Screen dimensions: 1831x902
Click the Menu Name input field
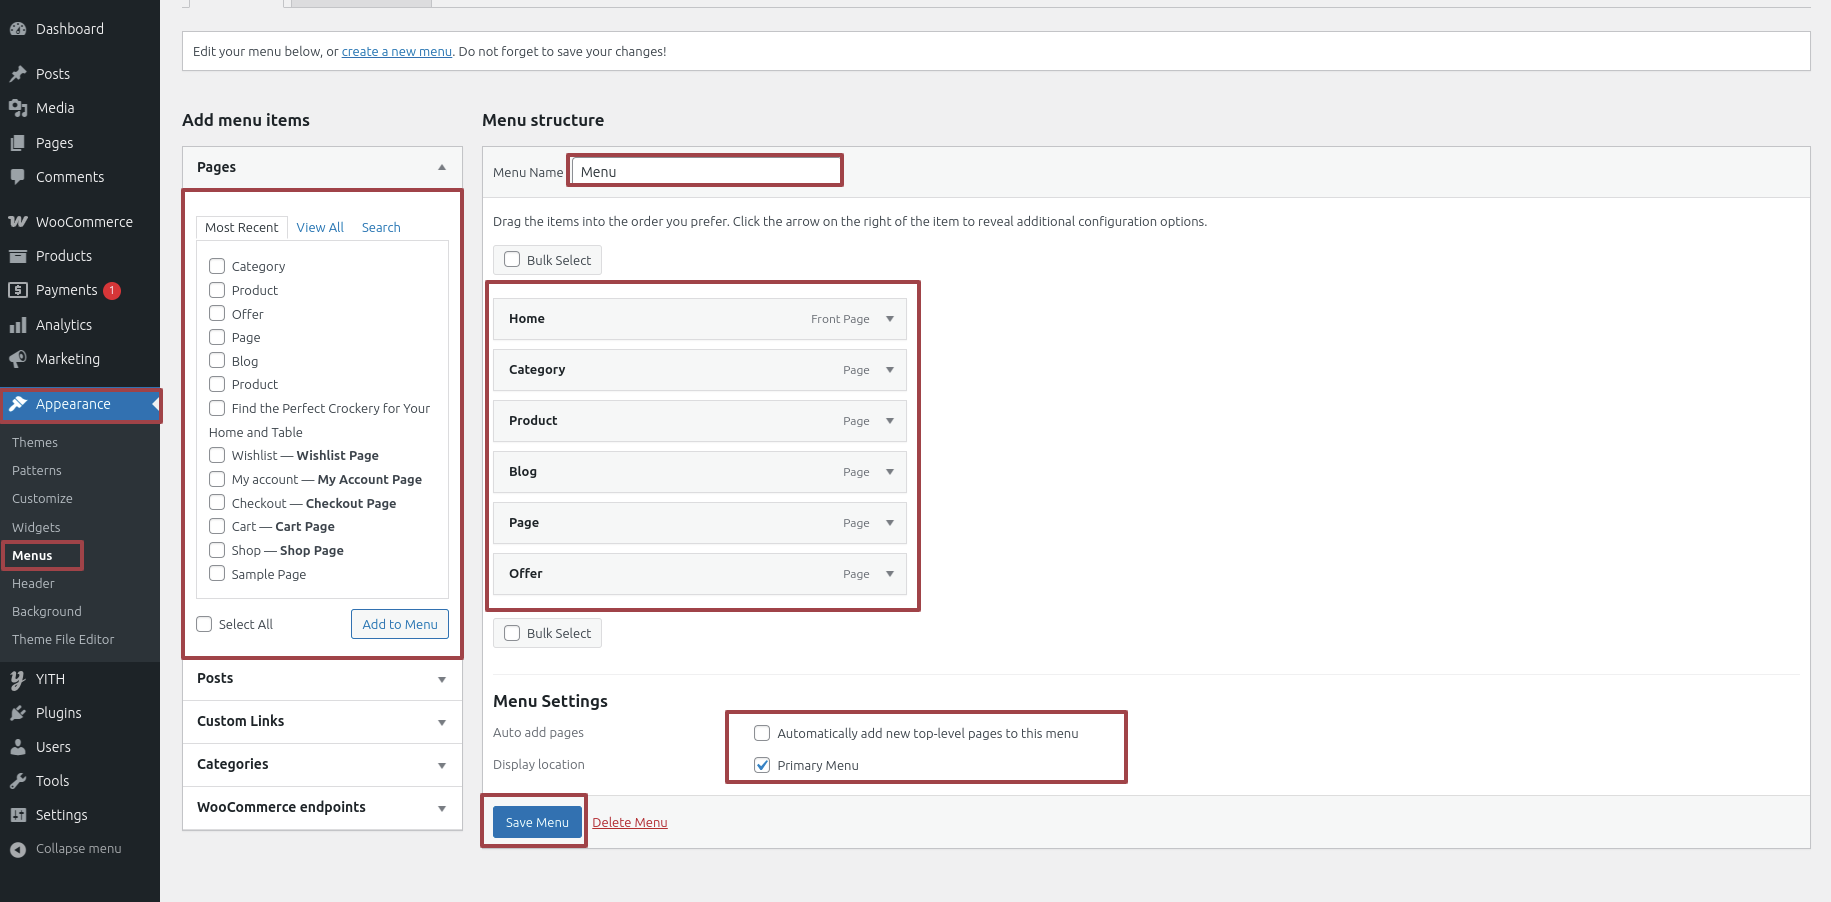tap(706, 172)
